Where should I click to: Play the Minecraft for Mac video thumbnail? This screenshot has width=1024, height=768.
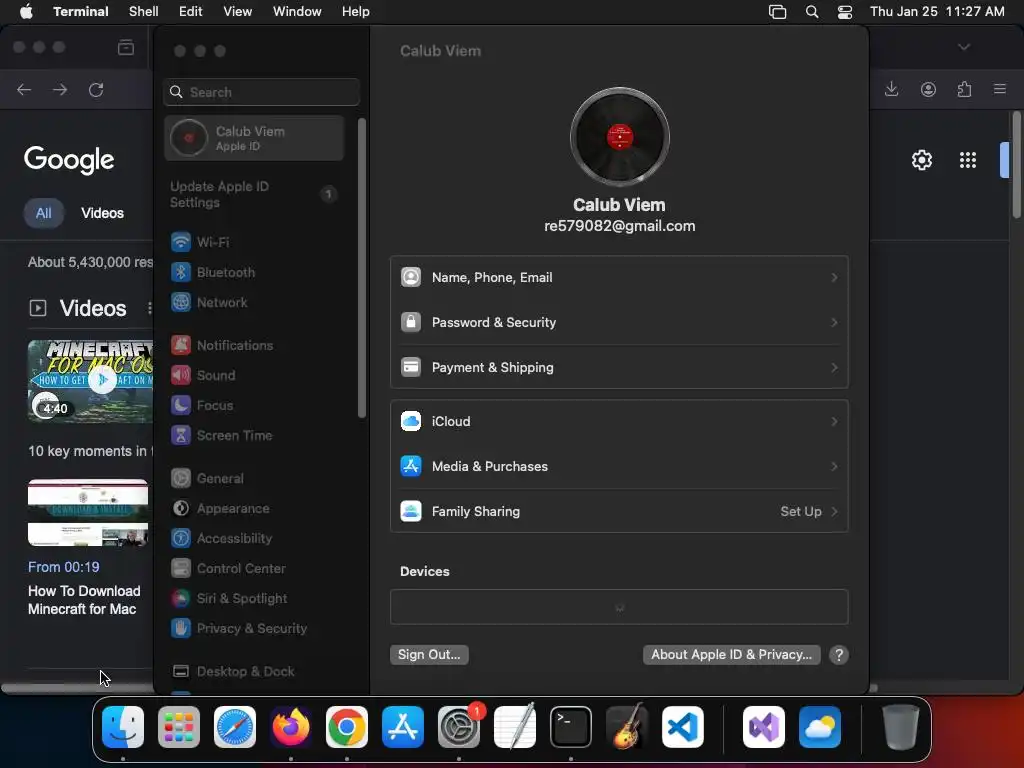pos(90,381)
